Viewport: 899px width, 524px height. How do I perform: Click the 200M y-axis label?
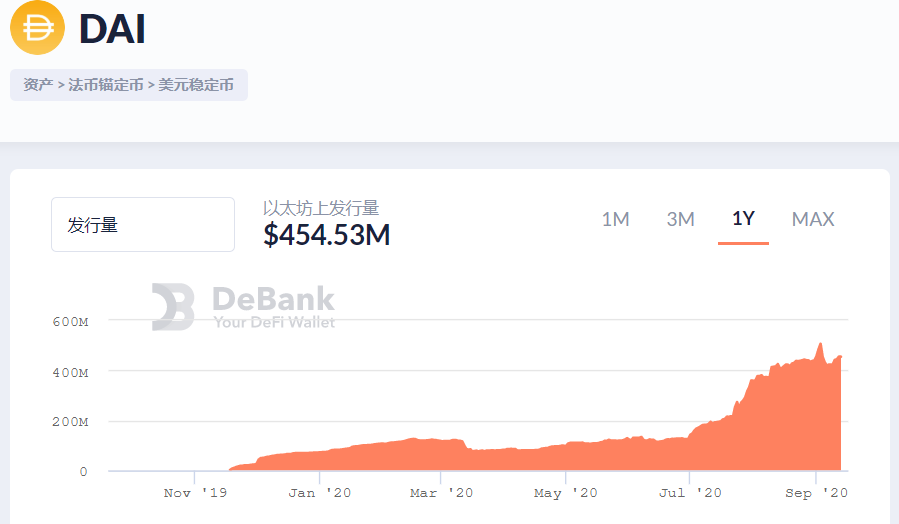coord(71,422)
